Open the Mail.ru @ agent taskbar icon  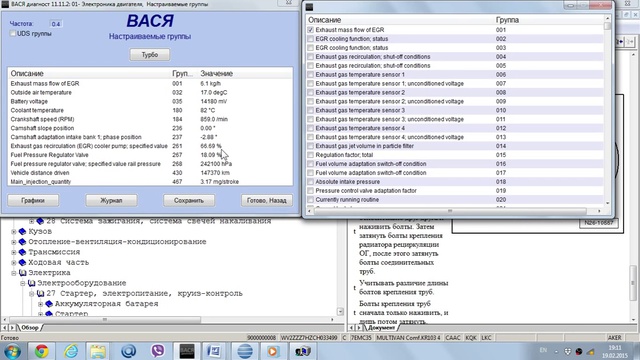pyautogui.click(x=128, y=351)
